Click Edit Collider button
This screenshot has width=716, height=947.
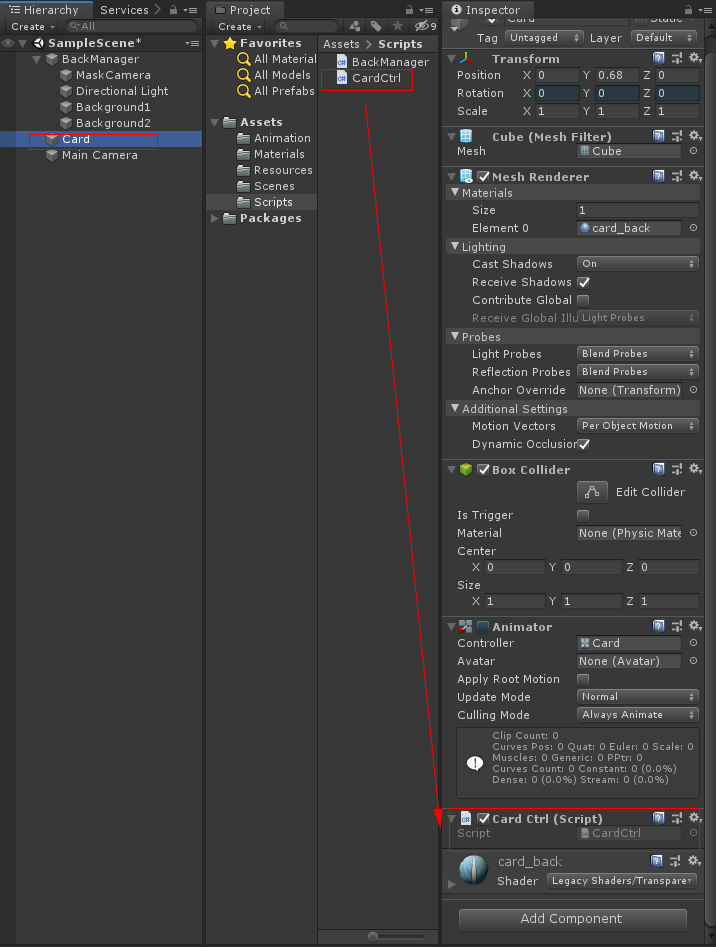click(592, 492)
